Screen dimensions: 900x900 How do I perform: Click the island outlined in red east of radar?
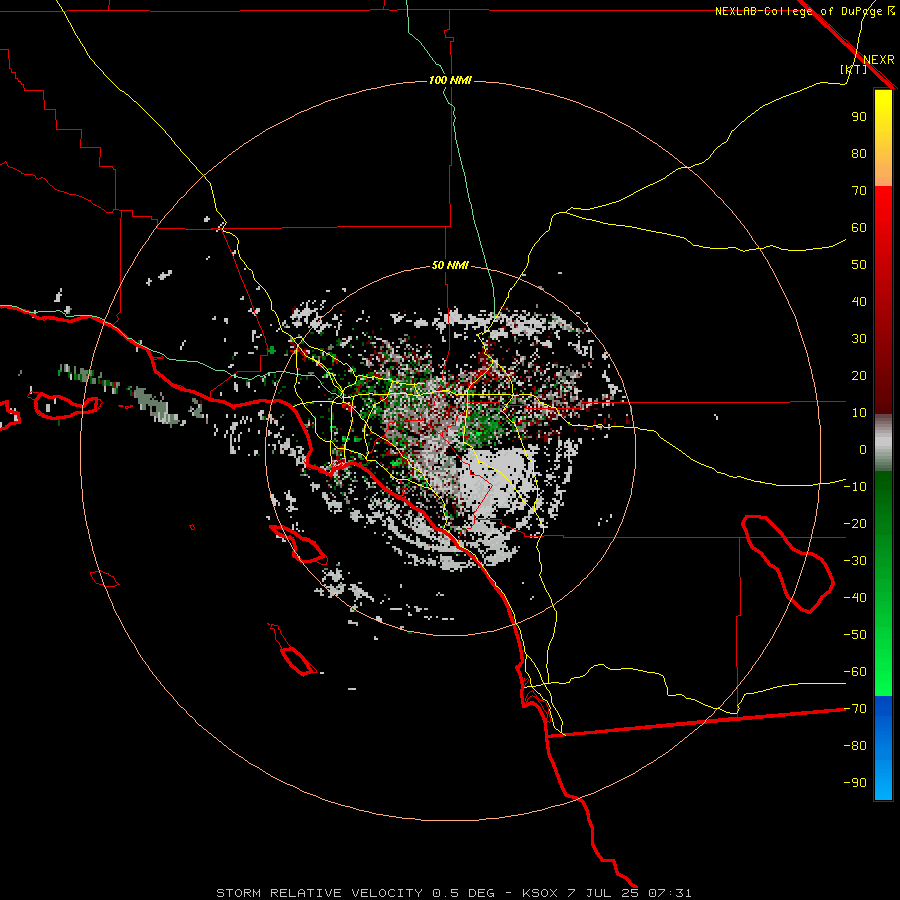tap(788, 564)
